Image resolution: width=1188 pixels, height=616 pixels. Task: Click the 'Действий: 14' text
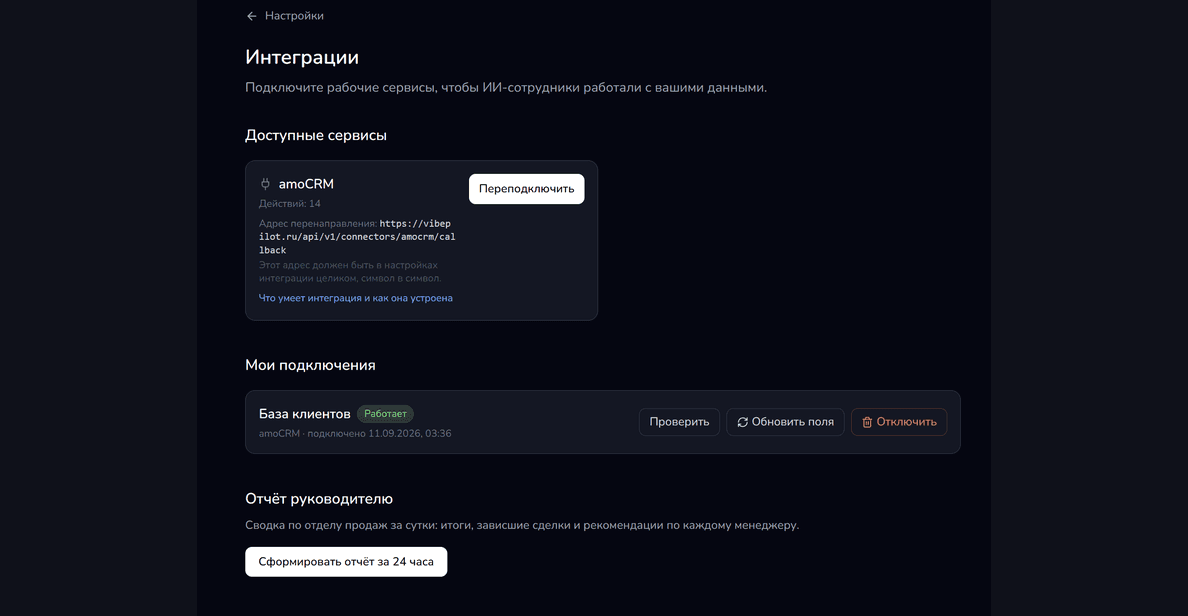tap(289, 204)
